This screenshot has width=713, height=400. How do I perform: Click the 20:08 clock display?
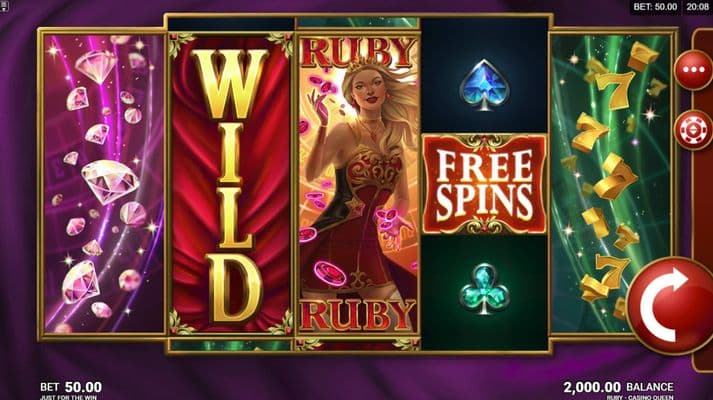click(697, 7)
